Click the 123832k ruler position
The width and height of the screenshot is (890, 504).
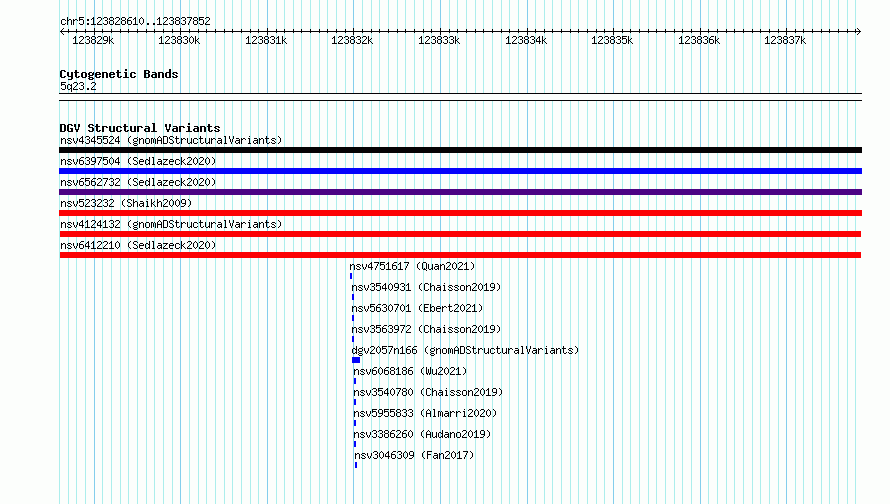coord(352,40)
